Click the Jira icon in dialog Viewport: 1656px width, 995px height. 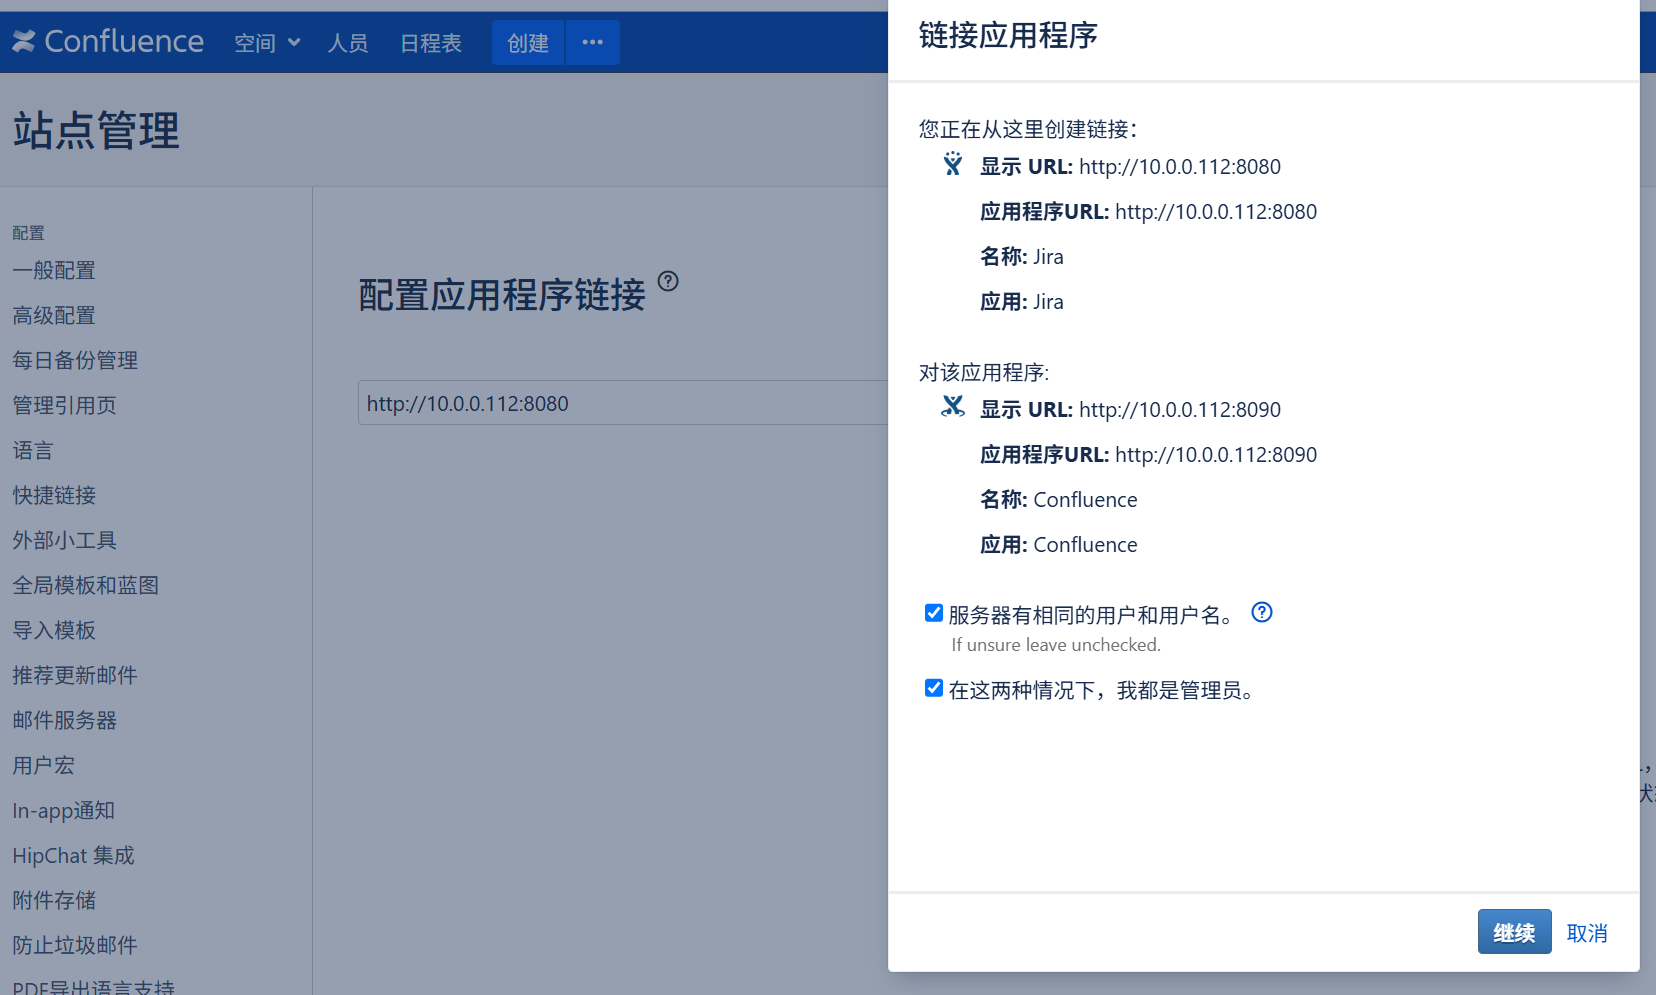click(953, 164)
